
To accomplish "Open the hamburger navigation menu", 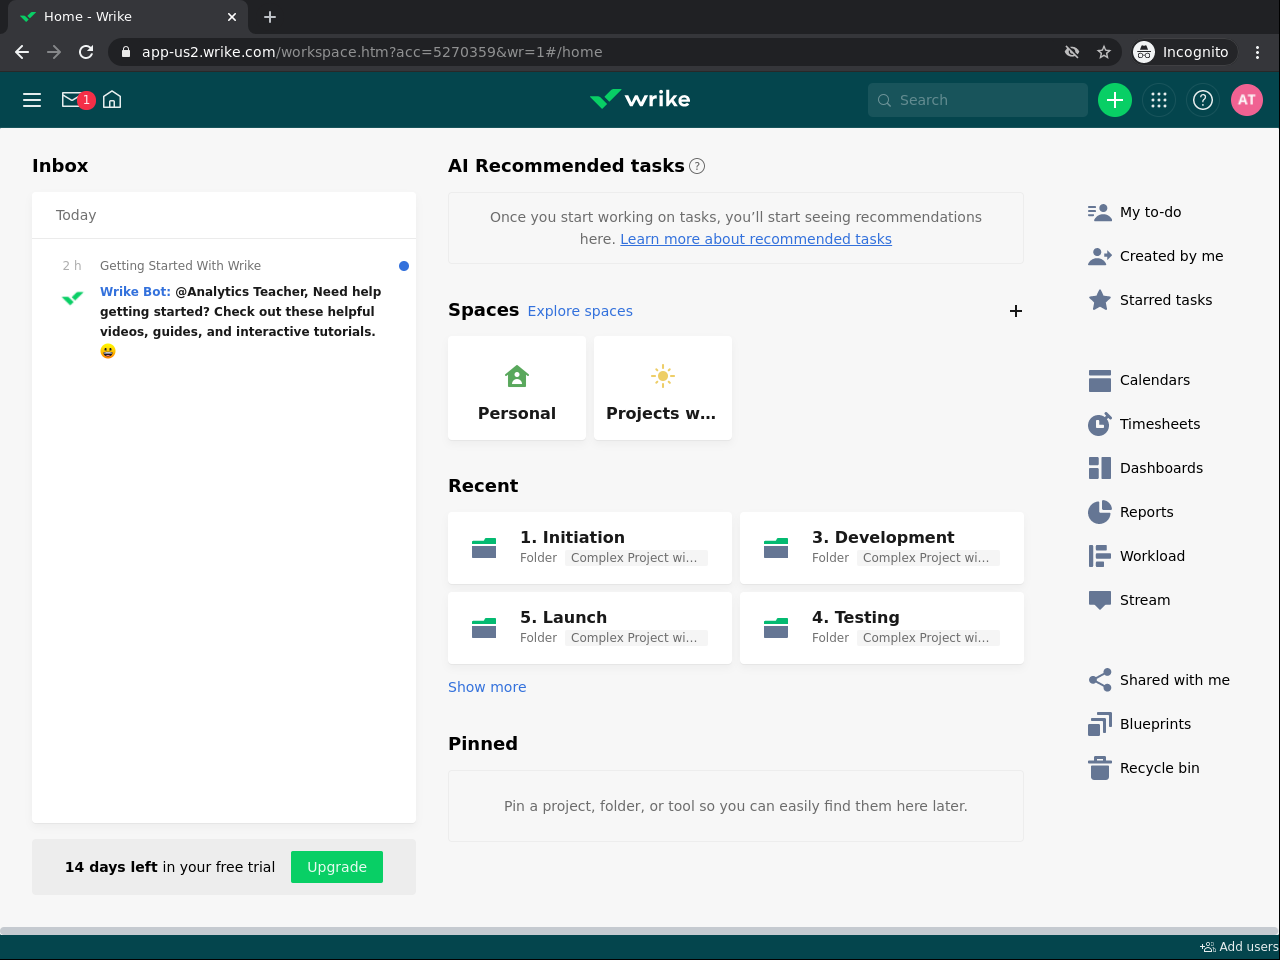I will click(32, 100).
